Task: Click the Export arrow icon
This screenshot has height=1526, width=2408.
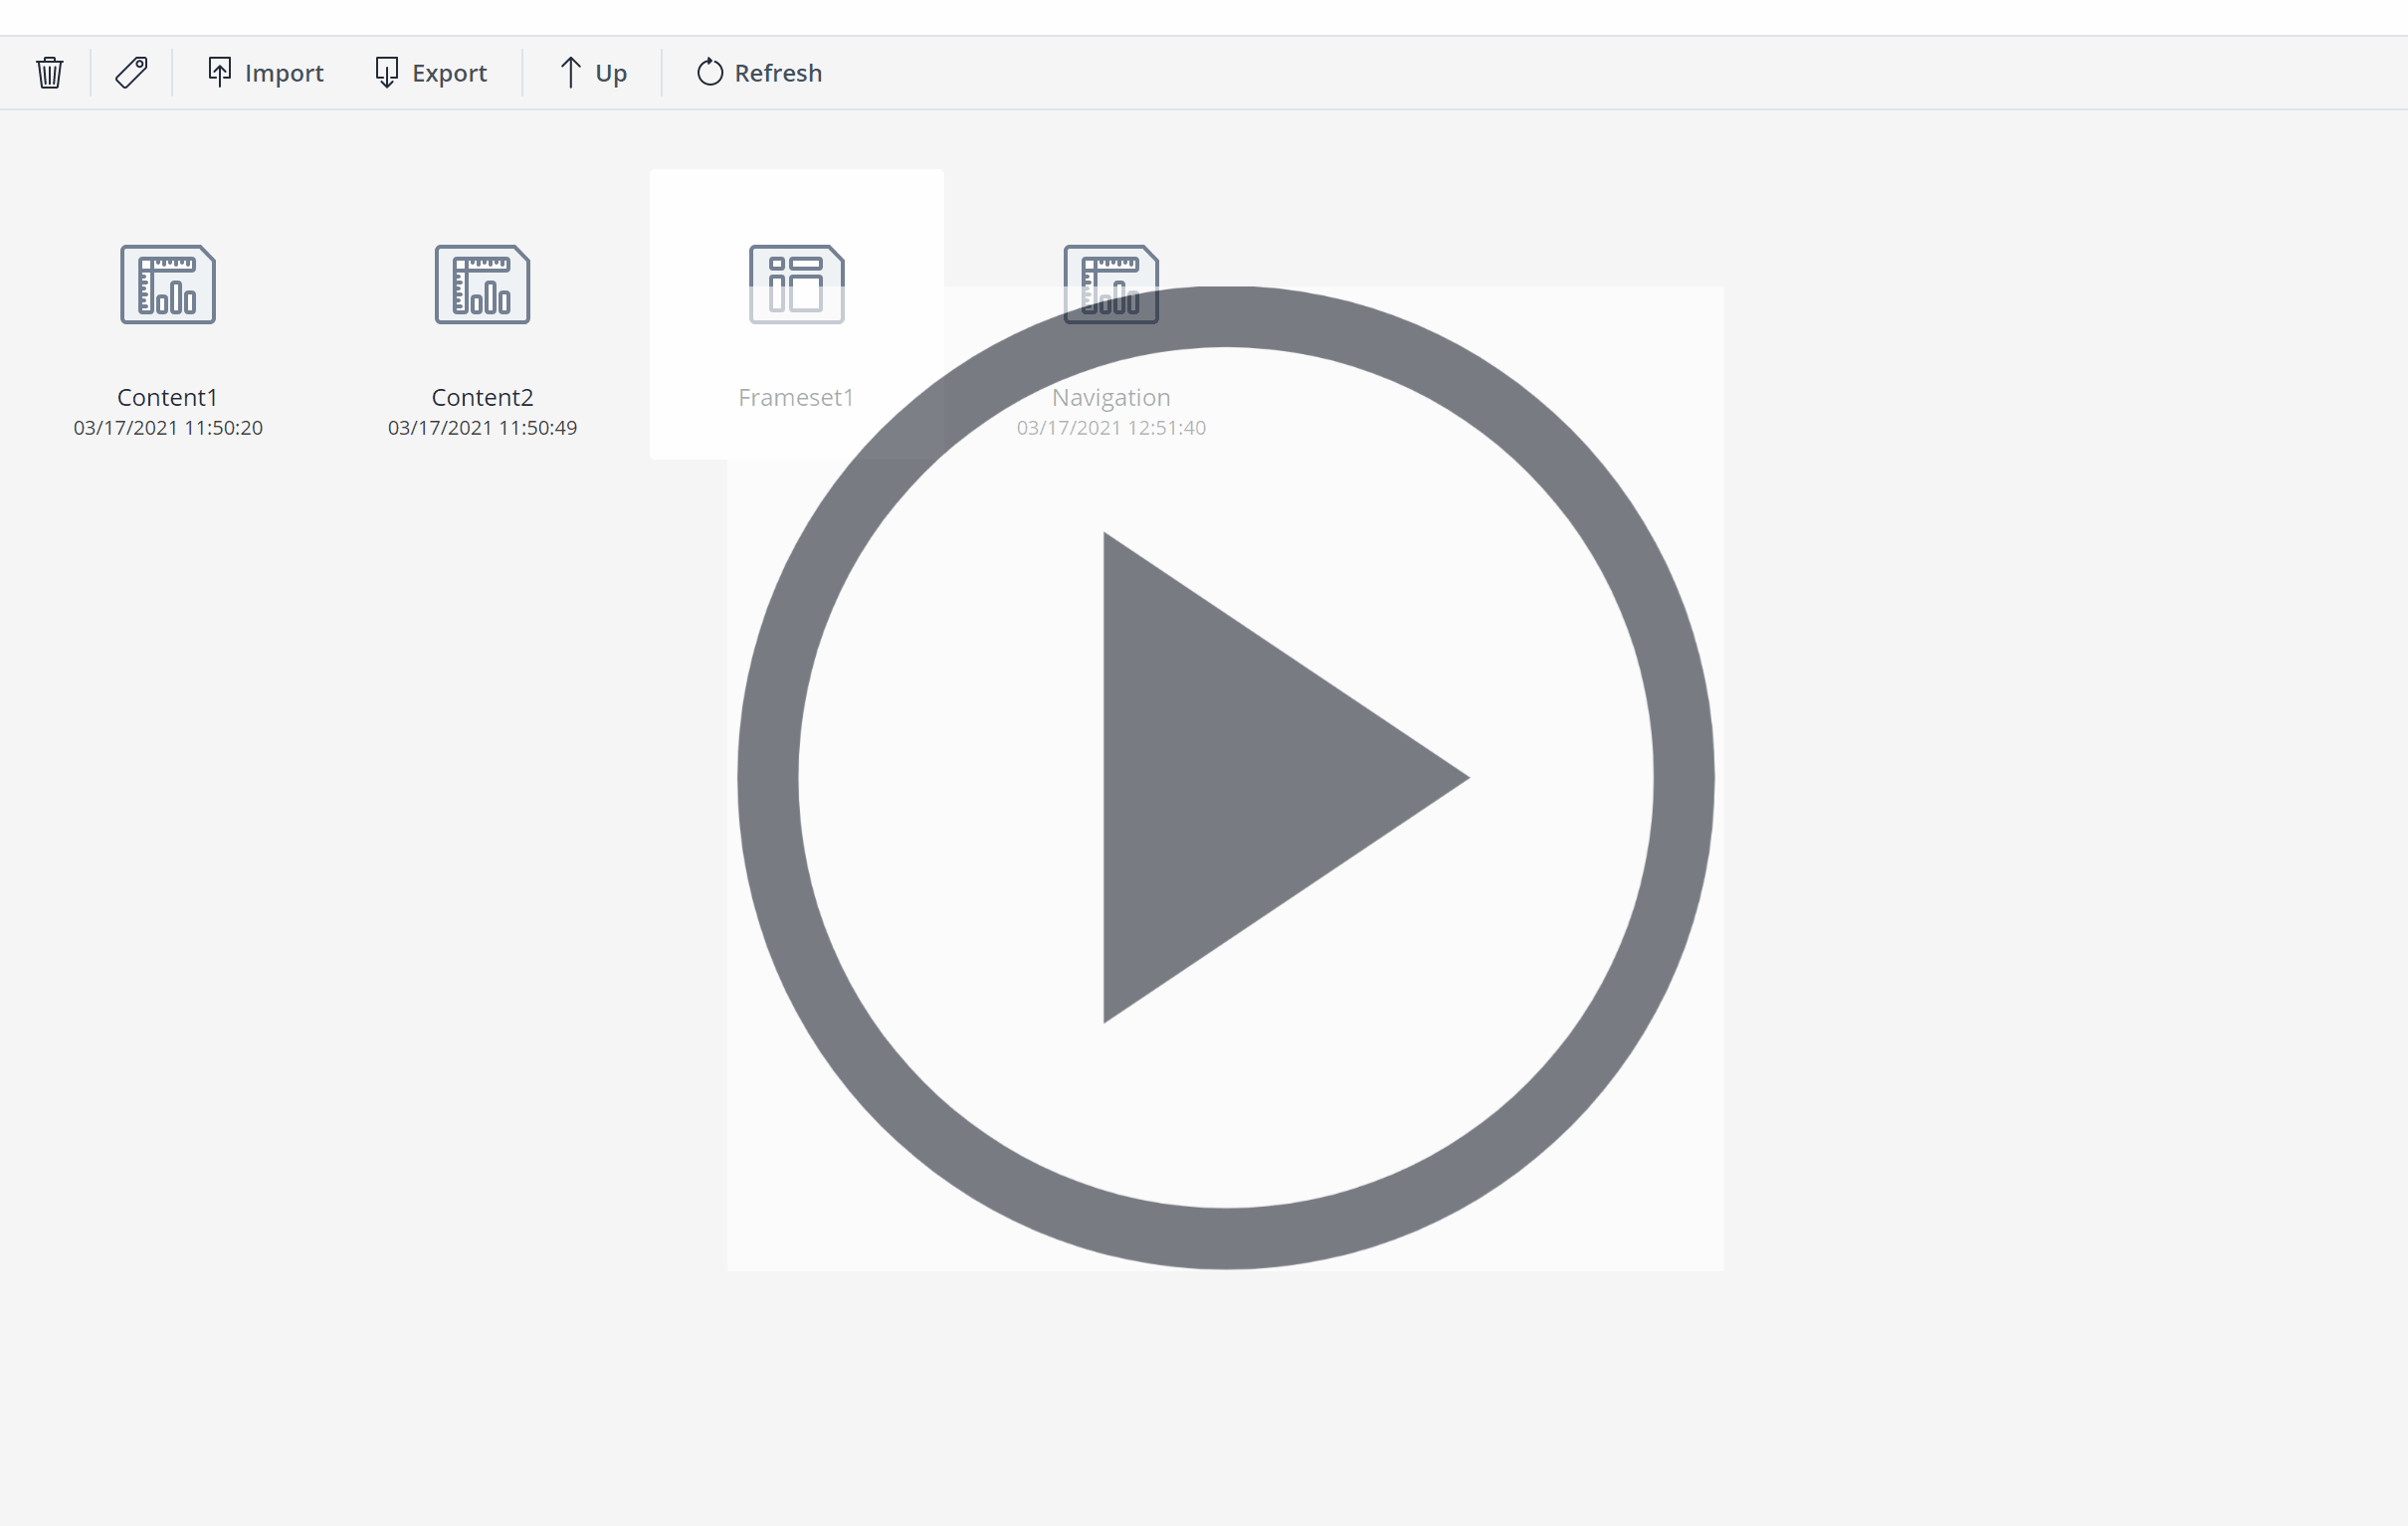Action: [x=386, y=72]
